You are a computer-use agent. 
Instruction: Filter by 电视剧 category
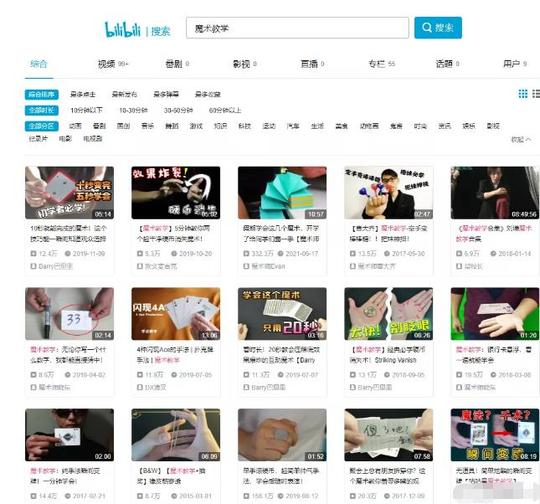(x=93, y=139)
